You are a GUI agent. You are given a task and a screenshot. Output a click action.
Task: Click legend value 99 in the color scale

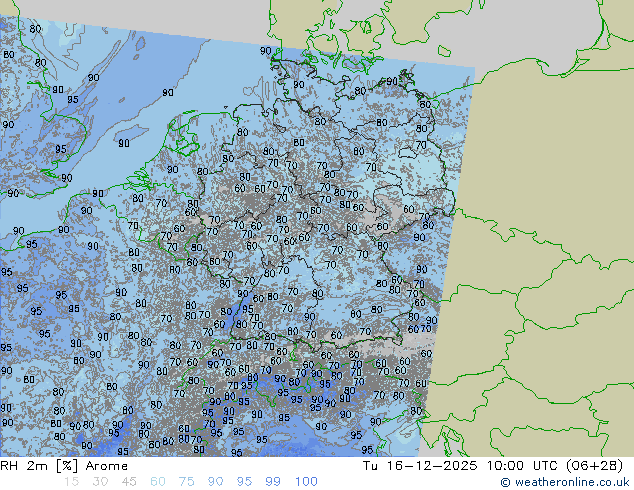click(273, 482)
